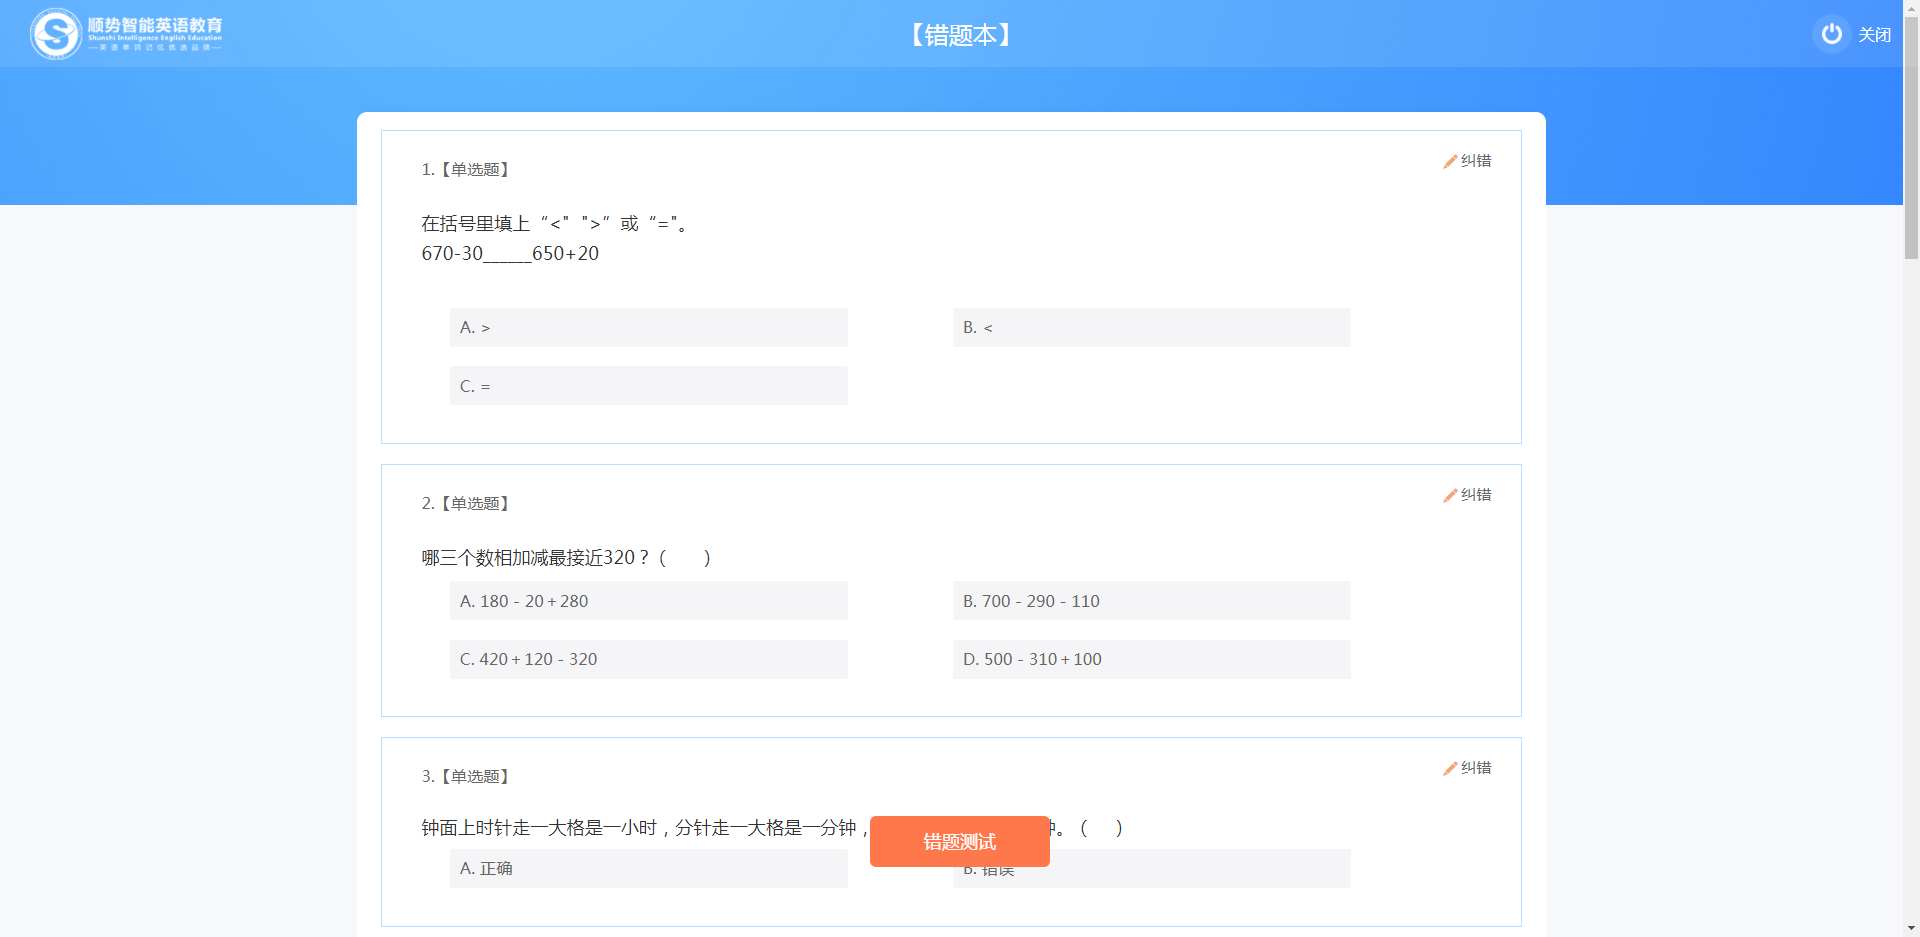Click the 1.【单选题】 heading
The height and width of the screenshot is (937, 1920).
coord(467,170)
